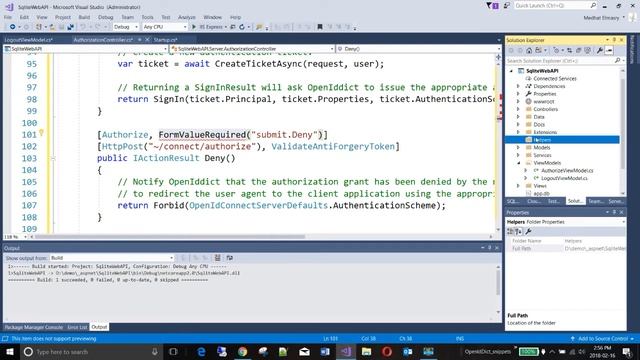This screenshot has height=360, width=640.
Task: Open the Debug configuration dropdown
Action: point(126,27)
